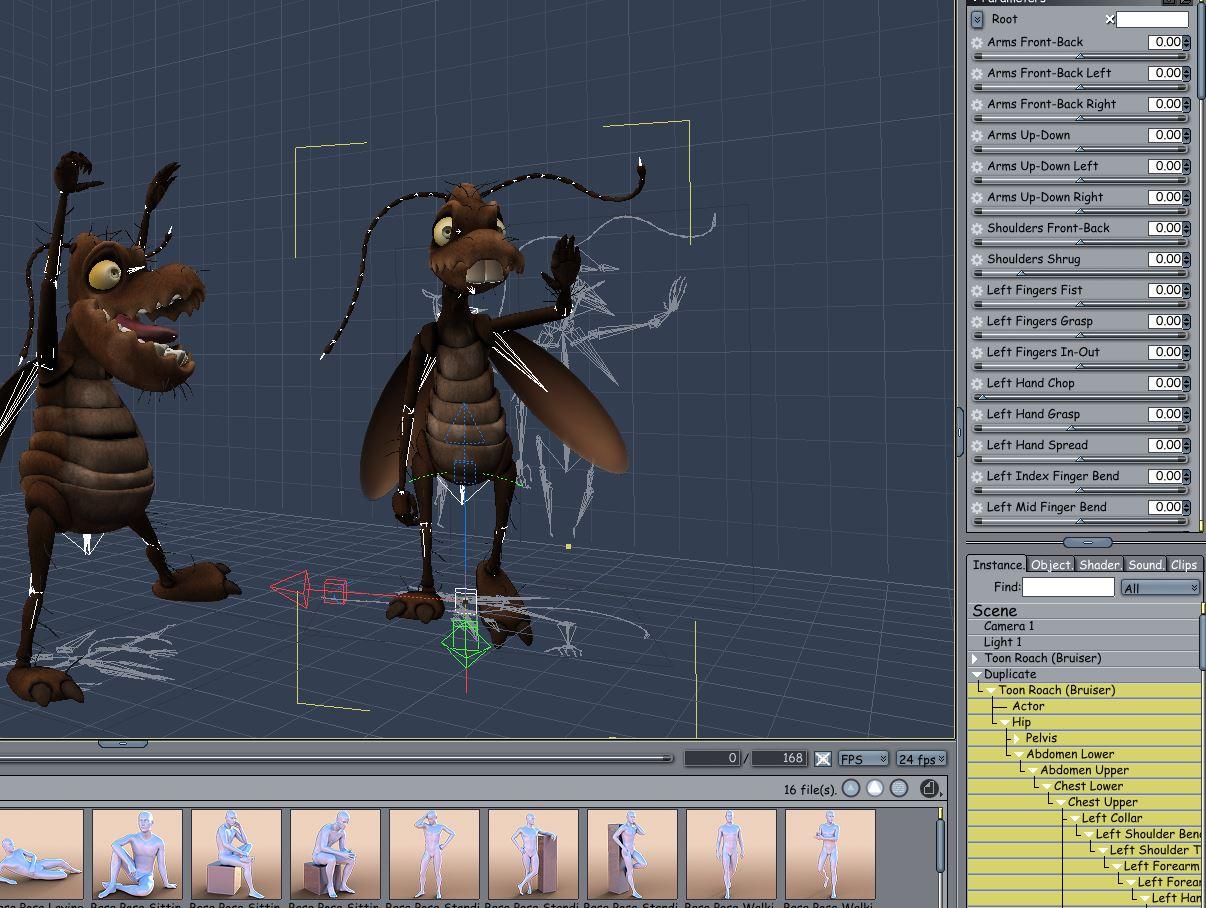Screen dimensions: 1206x908
Task: Collapse the Duplicate group in Scene tree
Action: [x=976, y=675]
